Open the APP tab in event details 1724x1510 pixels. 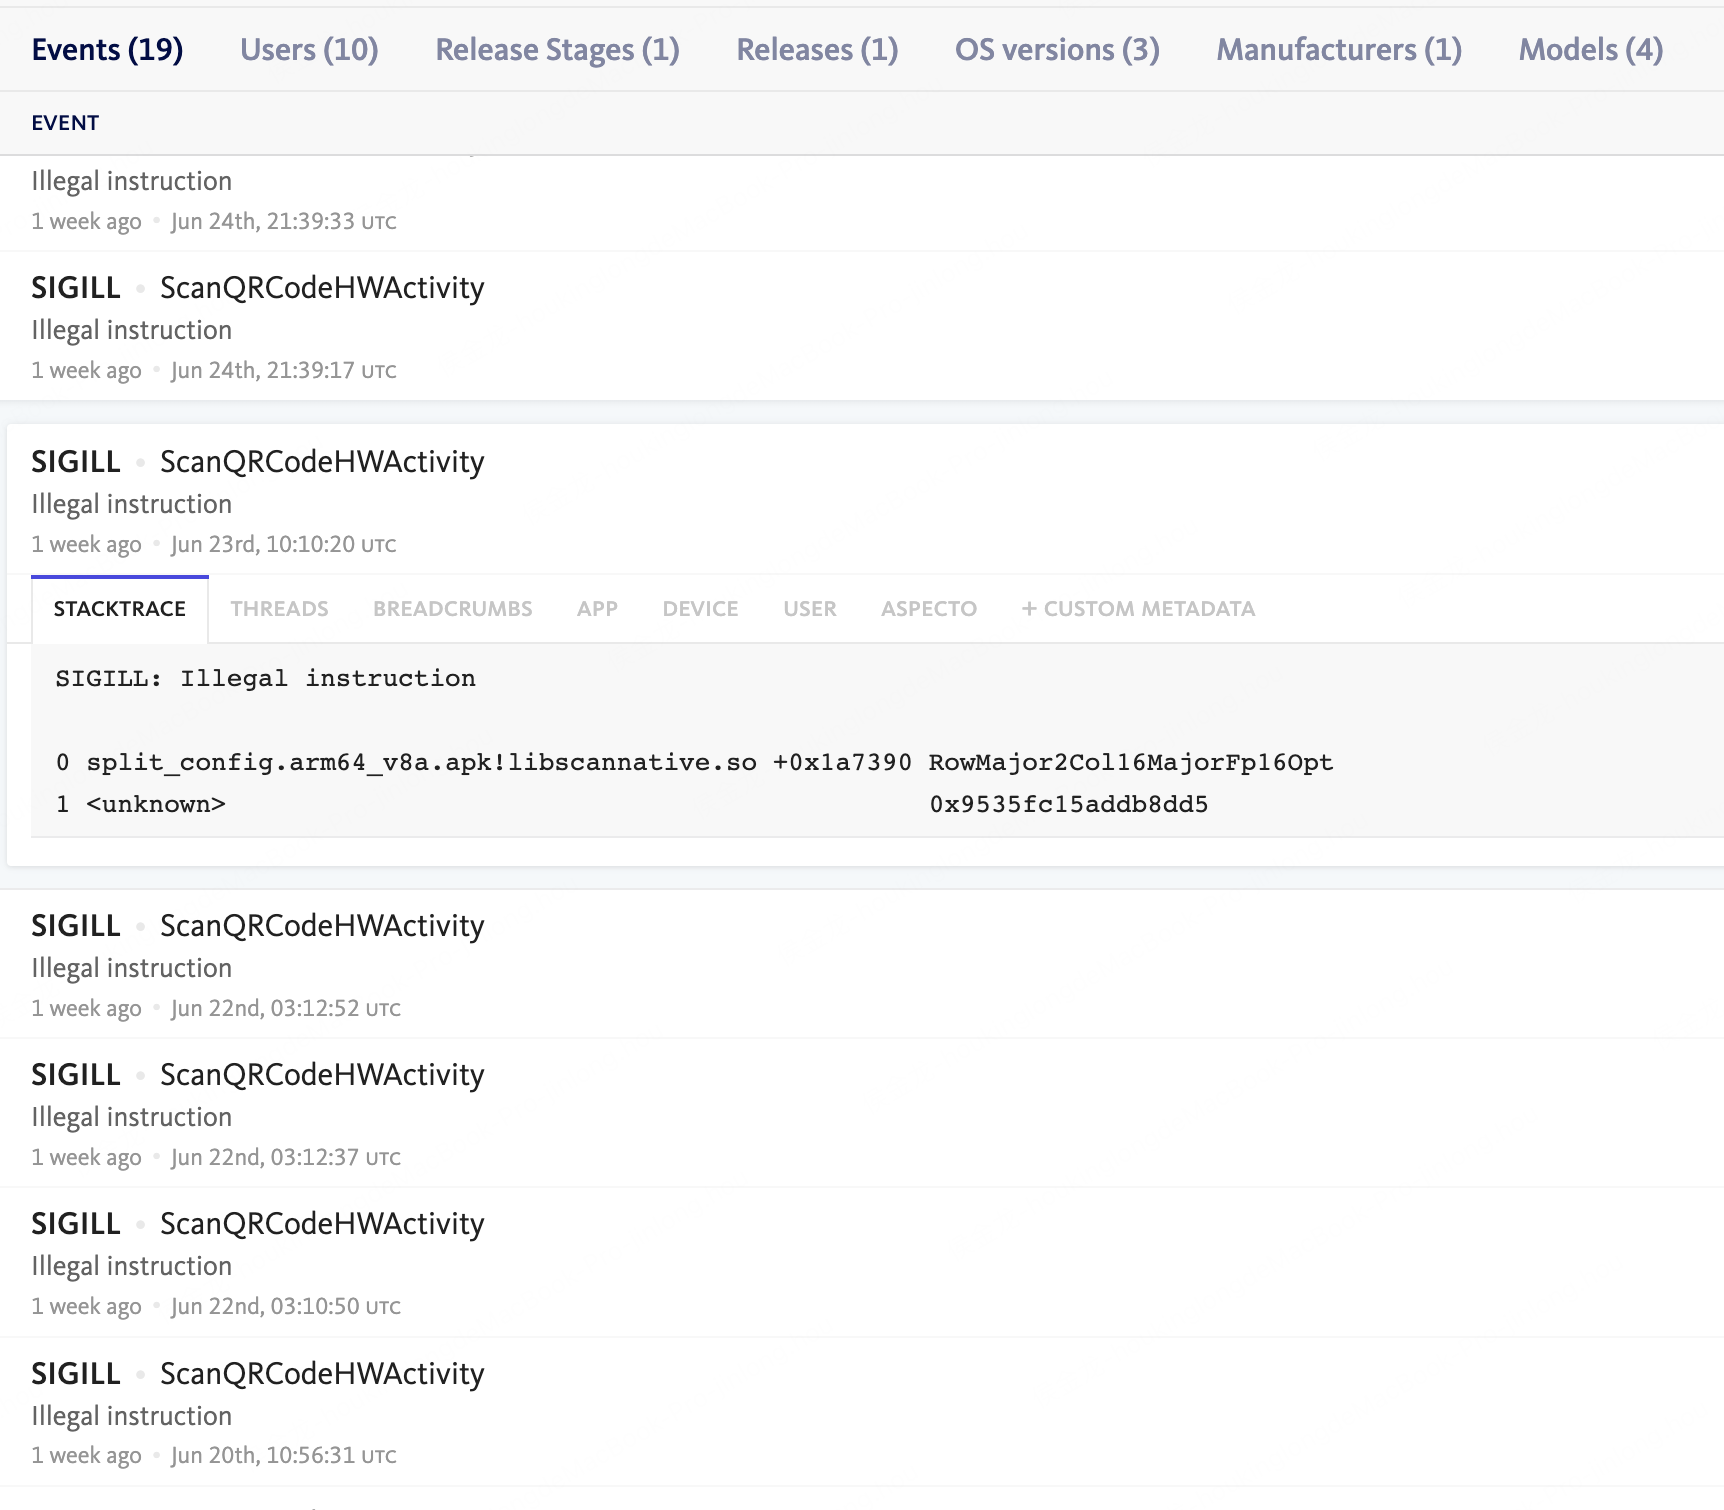[597, 609]
